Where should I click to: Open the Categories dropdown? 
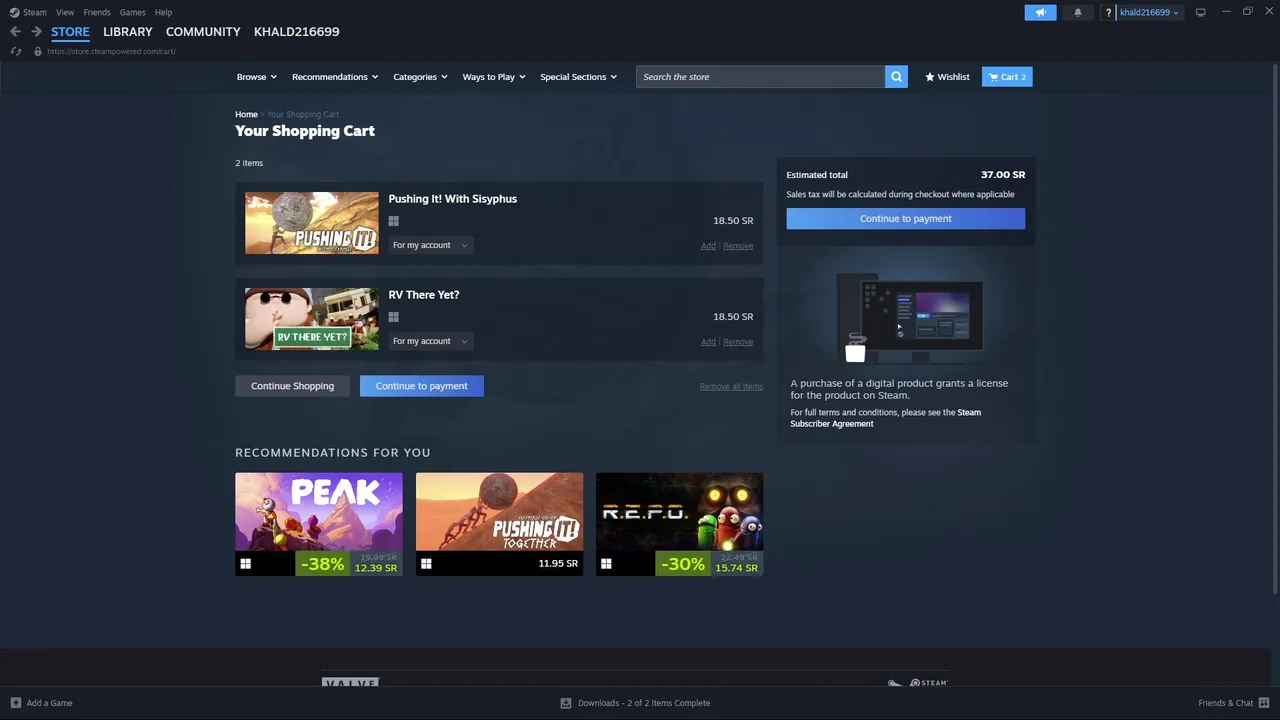420,76
